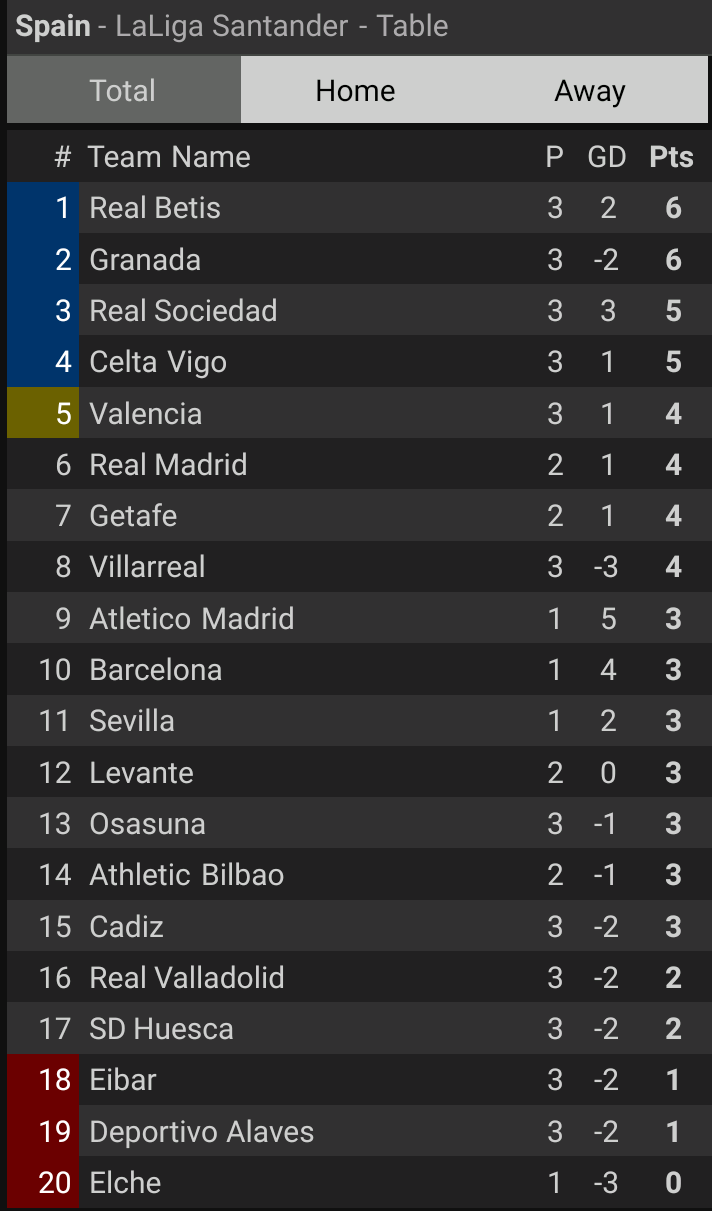This screenshot has width=712, height=1211.
Task: Click the Spain country link
Action: click(x=53, y=26)
